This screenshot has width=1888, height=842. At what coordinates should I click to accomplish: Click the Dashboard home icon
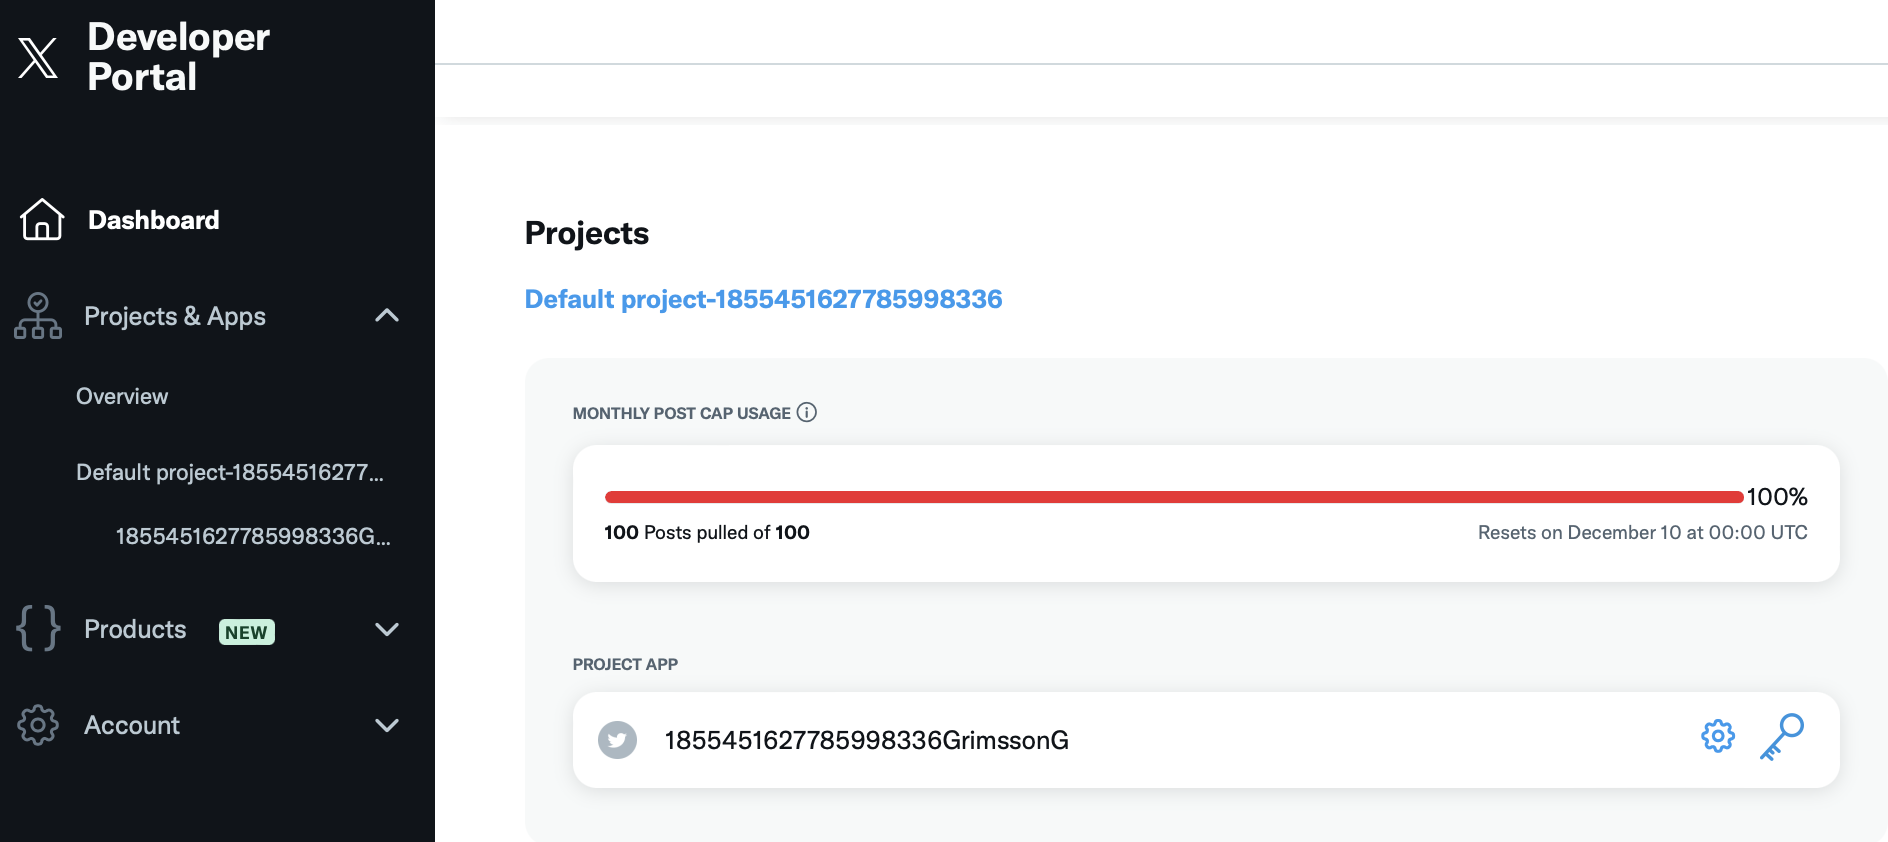point(42,220)
